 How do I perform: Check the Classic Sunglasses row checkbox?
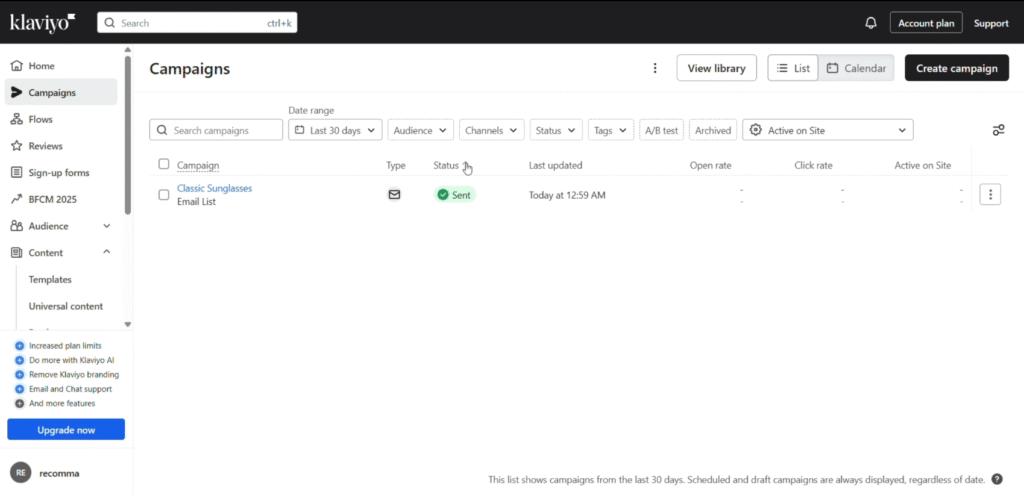click(164, 195)
